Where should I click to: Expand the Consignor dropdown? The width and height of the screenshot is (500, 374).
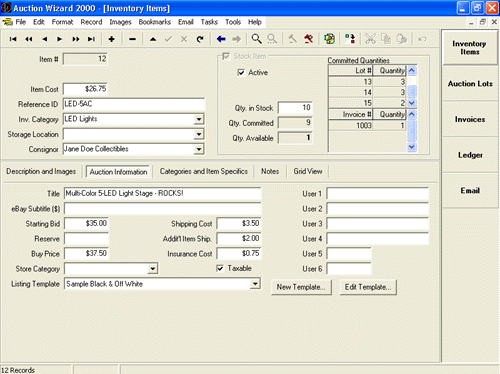[199, 149]
